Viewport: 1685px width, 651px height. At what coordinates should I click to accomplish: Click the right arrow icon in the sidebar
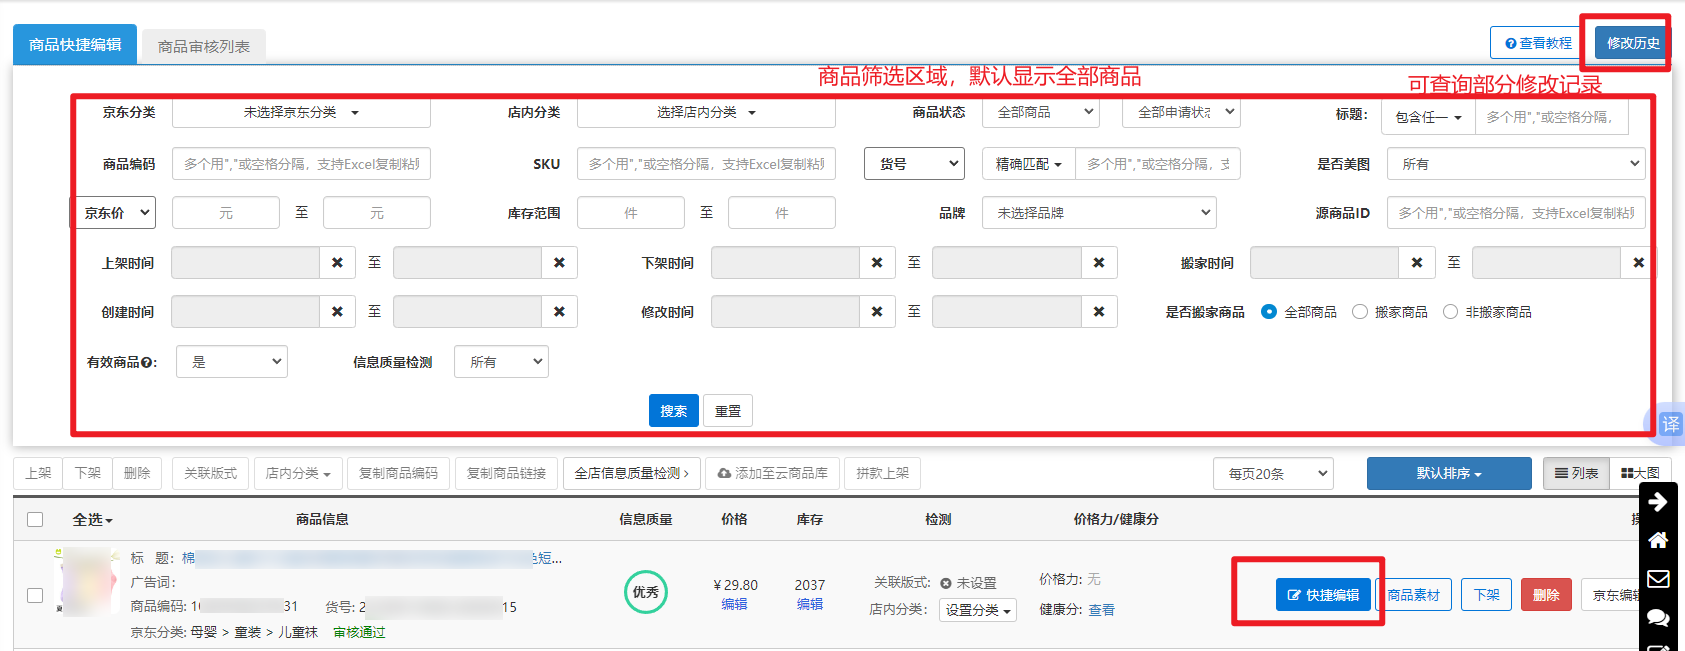[1657, 502]
